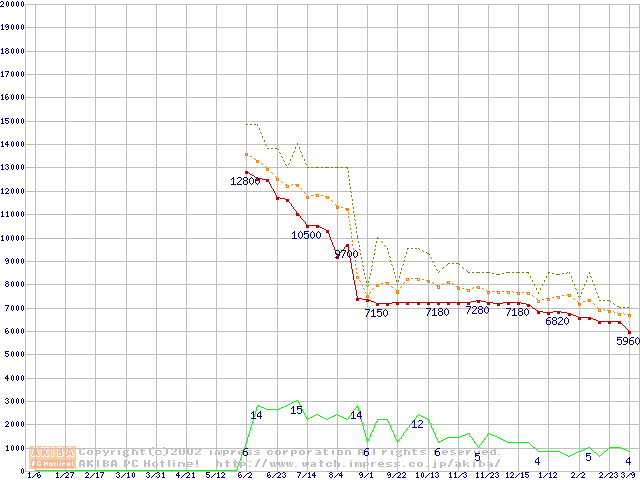Screen dimensions: 640x480
Task: Click the 6820 price data label
Action: pyautogui.click(x=557, y=322)
